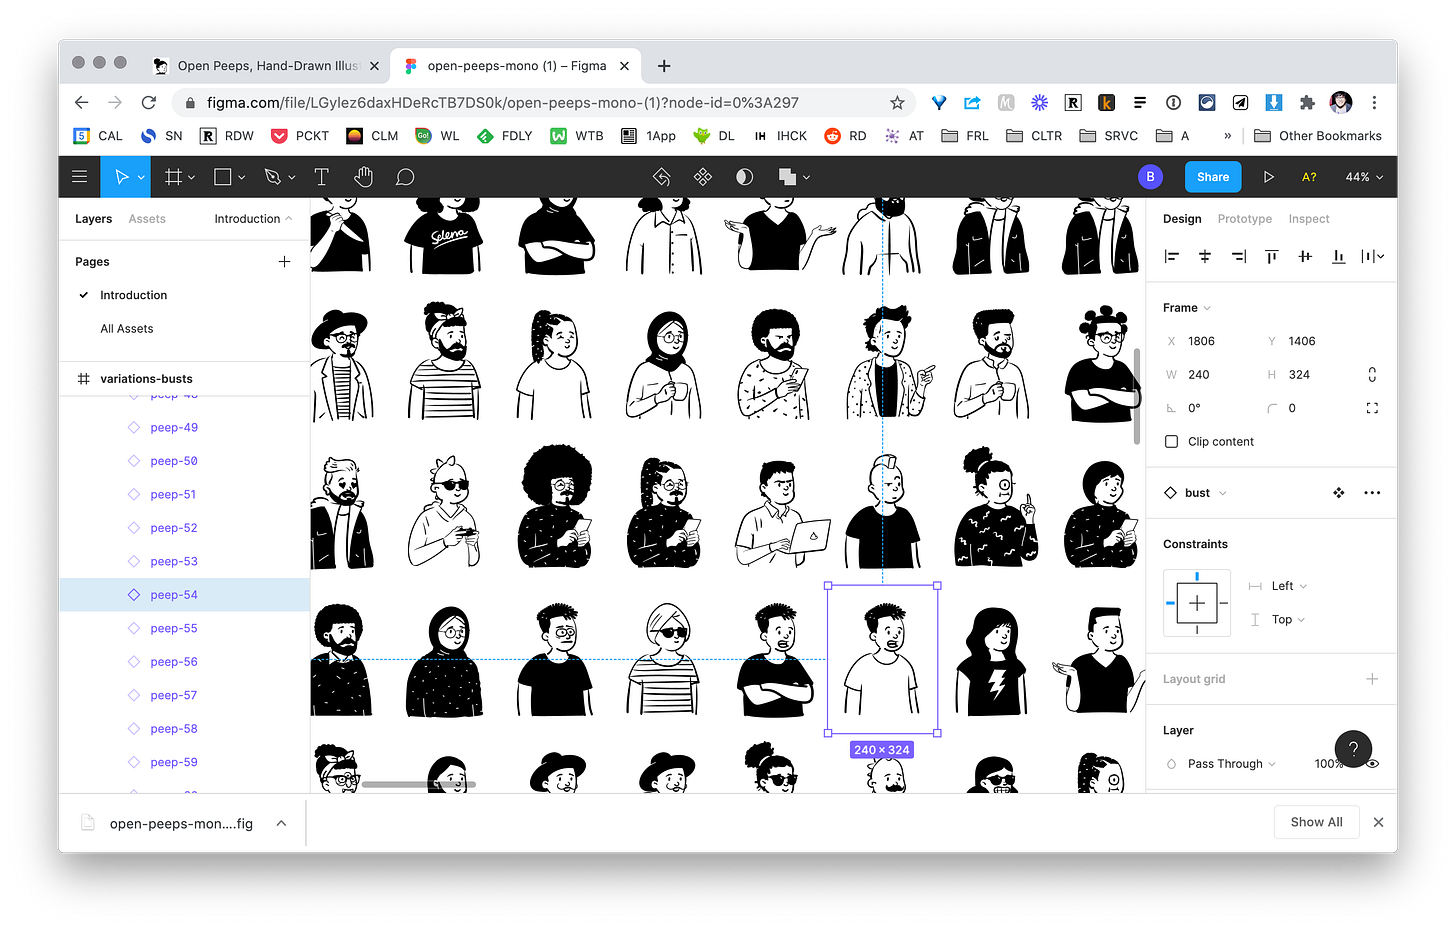Image resolution: width=1456 pixels, height=930 pixels.
Task: Open the Pass Through blend mode dropdown
Action: pos(1232,764)
